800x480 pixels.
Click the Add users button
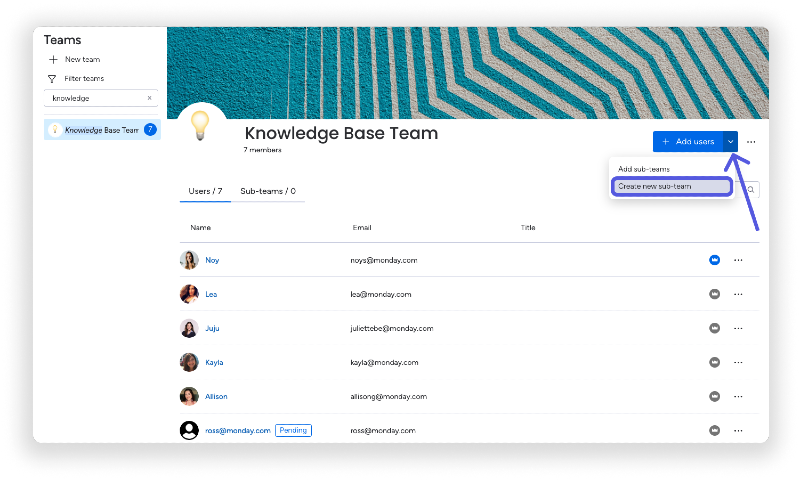[688, 142]
